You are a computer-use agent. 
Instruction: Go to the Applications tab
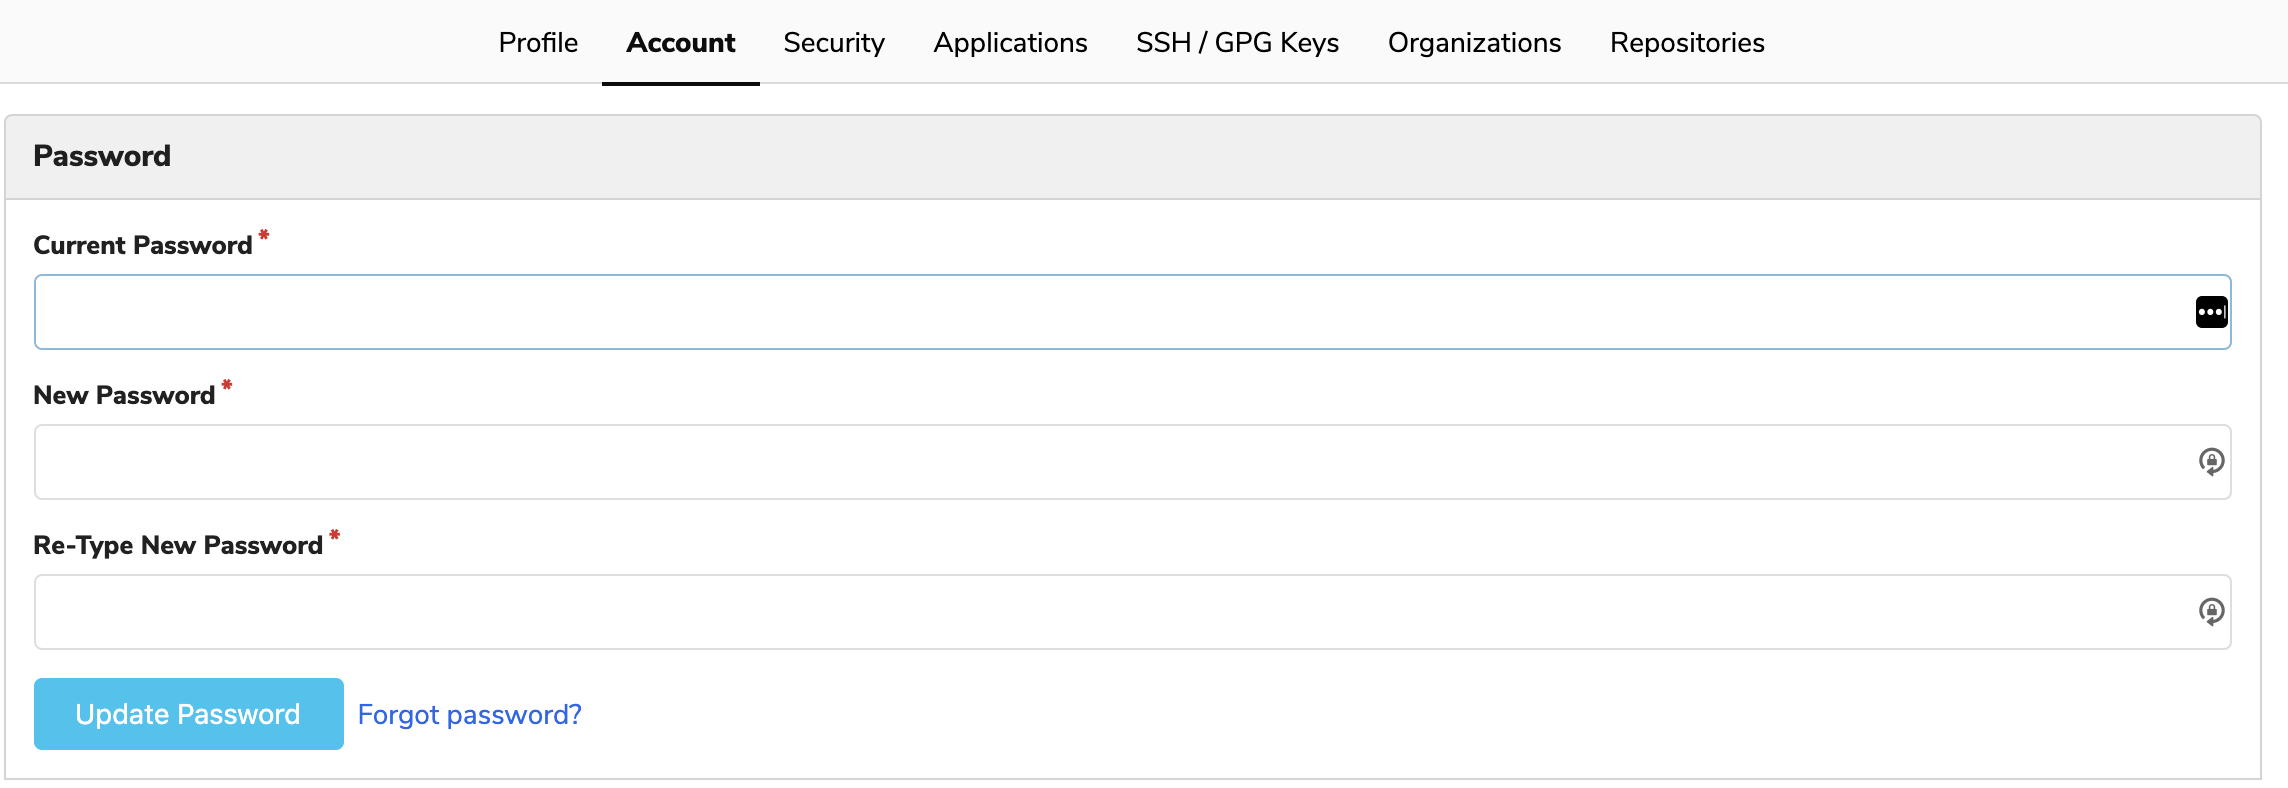(x=1010, y=42)
